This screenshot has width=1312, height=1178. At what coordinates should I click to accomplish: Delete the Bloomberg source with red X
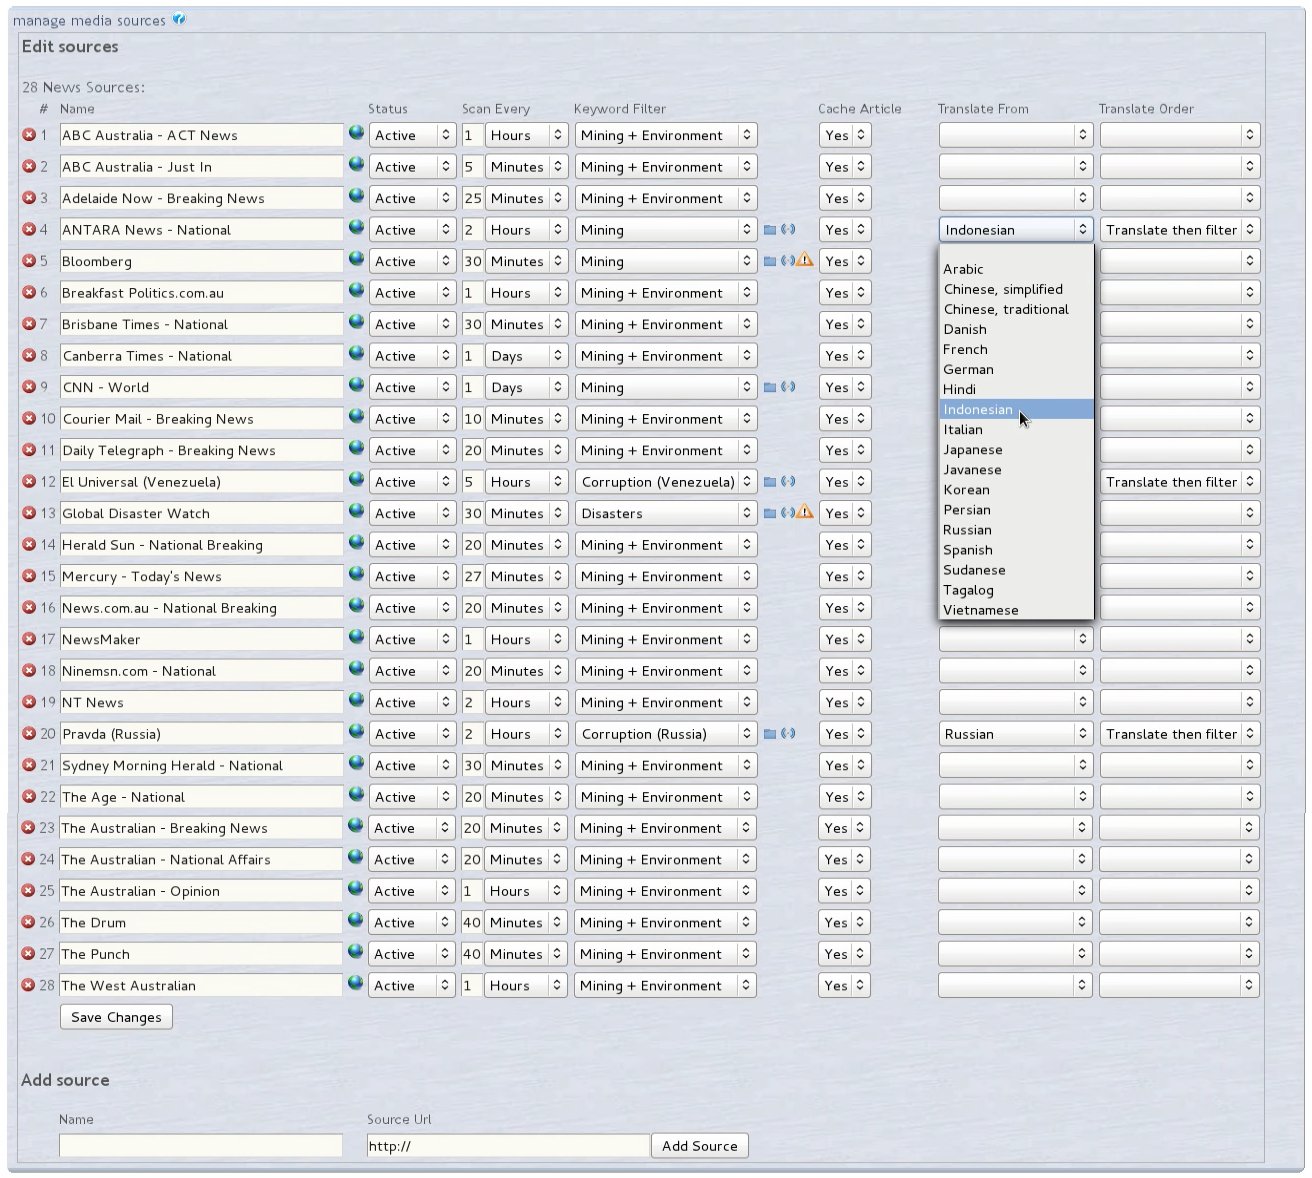click(x=29, y=261)
